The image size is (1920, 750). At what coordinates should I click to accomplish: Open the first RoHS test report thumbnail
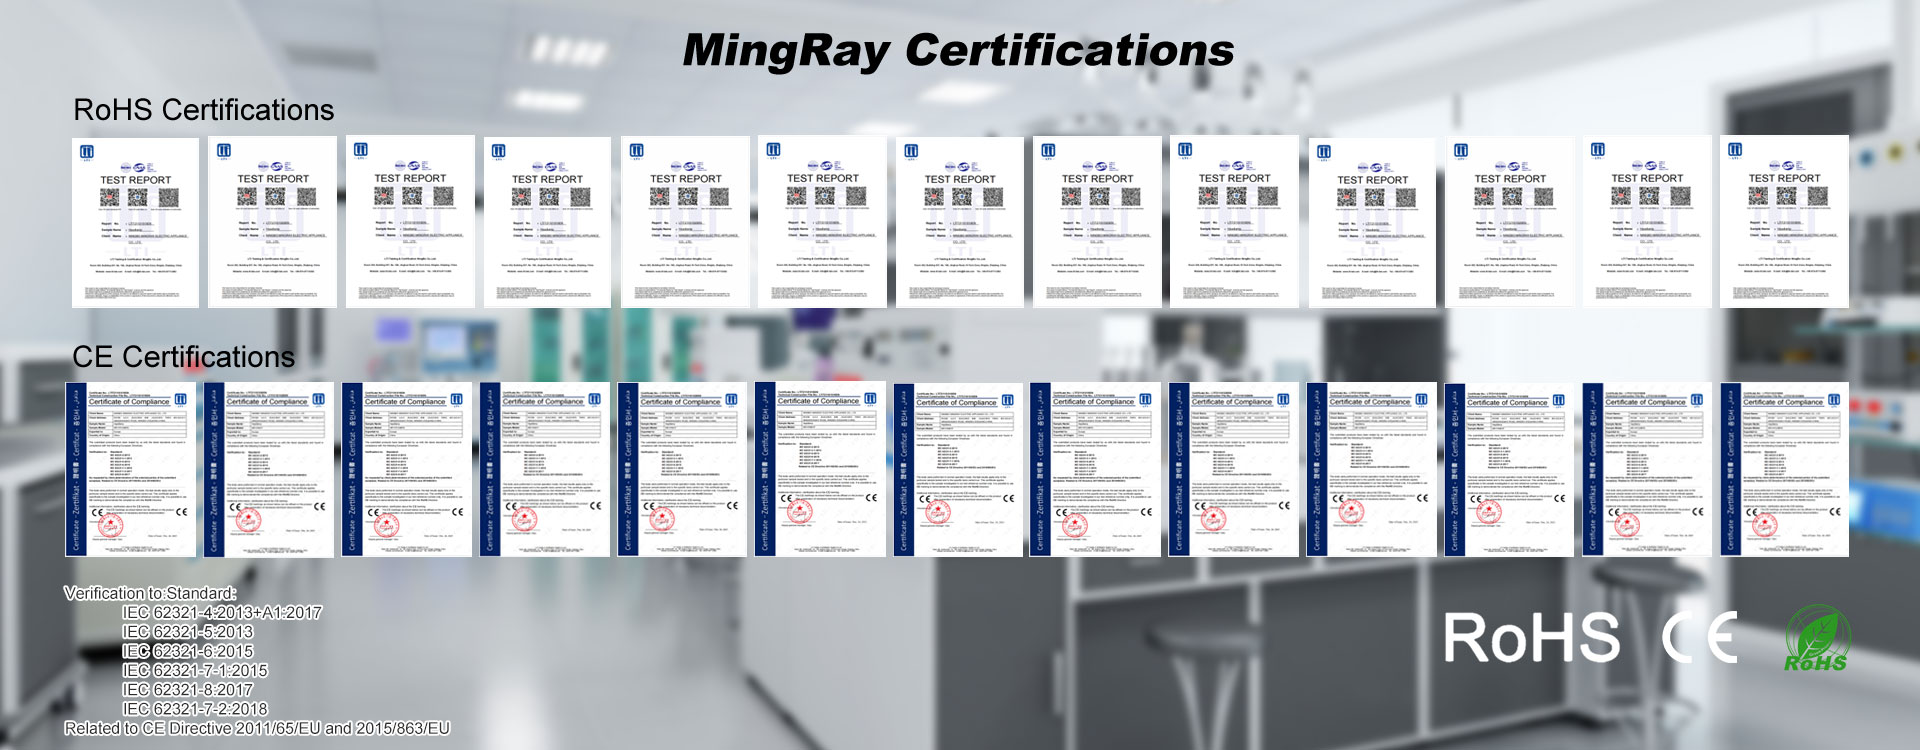pos(136,222)
